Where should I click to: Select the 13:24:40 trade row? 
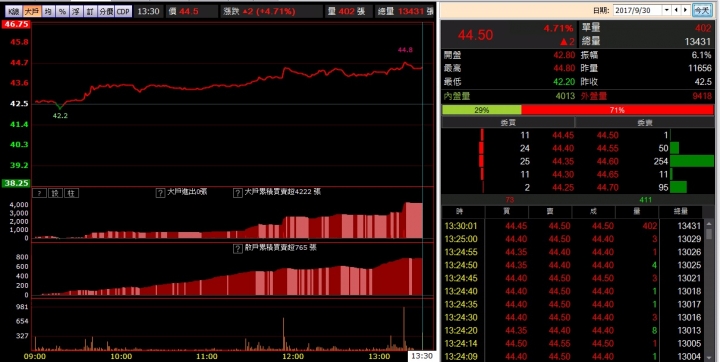pos(573,291)
